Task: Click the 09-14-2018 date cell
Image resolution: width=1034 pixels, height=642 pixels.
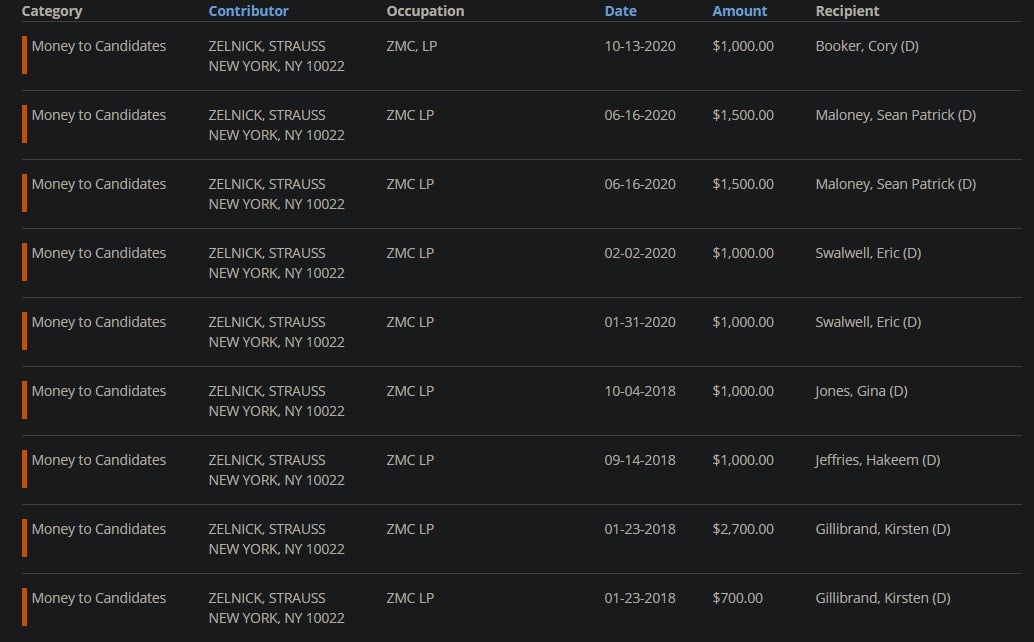Action: coord(639,460)
